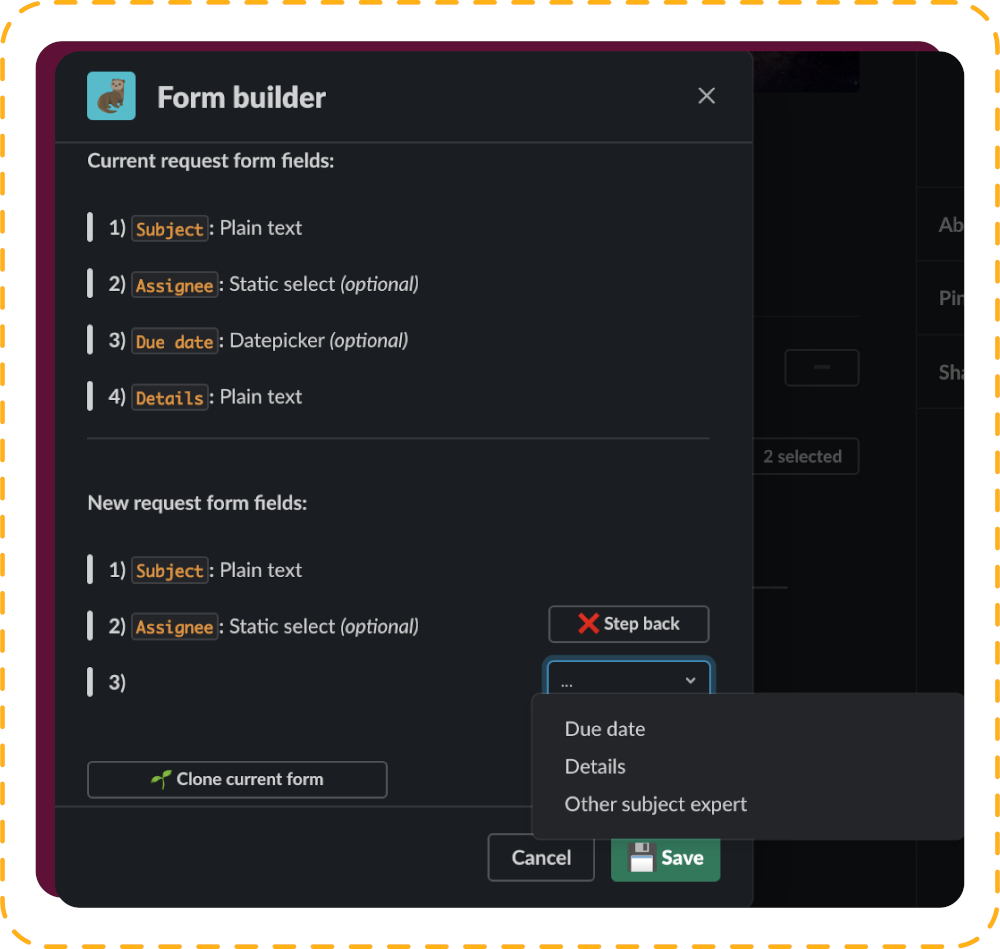The height and width of the screenshot is (949, 1000).
Task: Close the Form builder dialog
Action: [x=706, y=96]
